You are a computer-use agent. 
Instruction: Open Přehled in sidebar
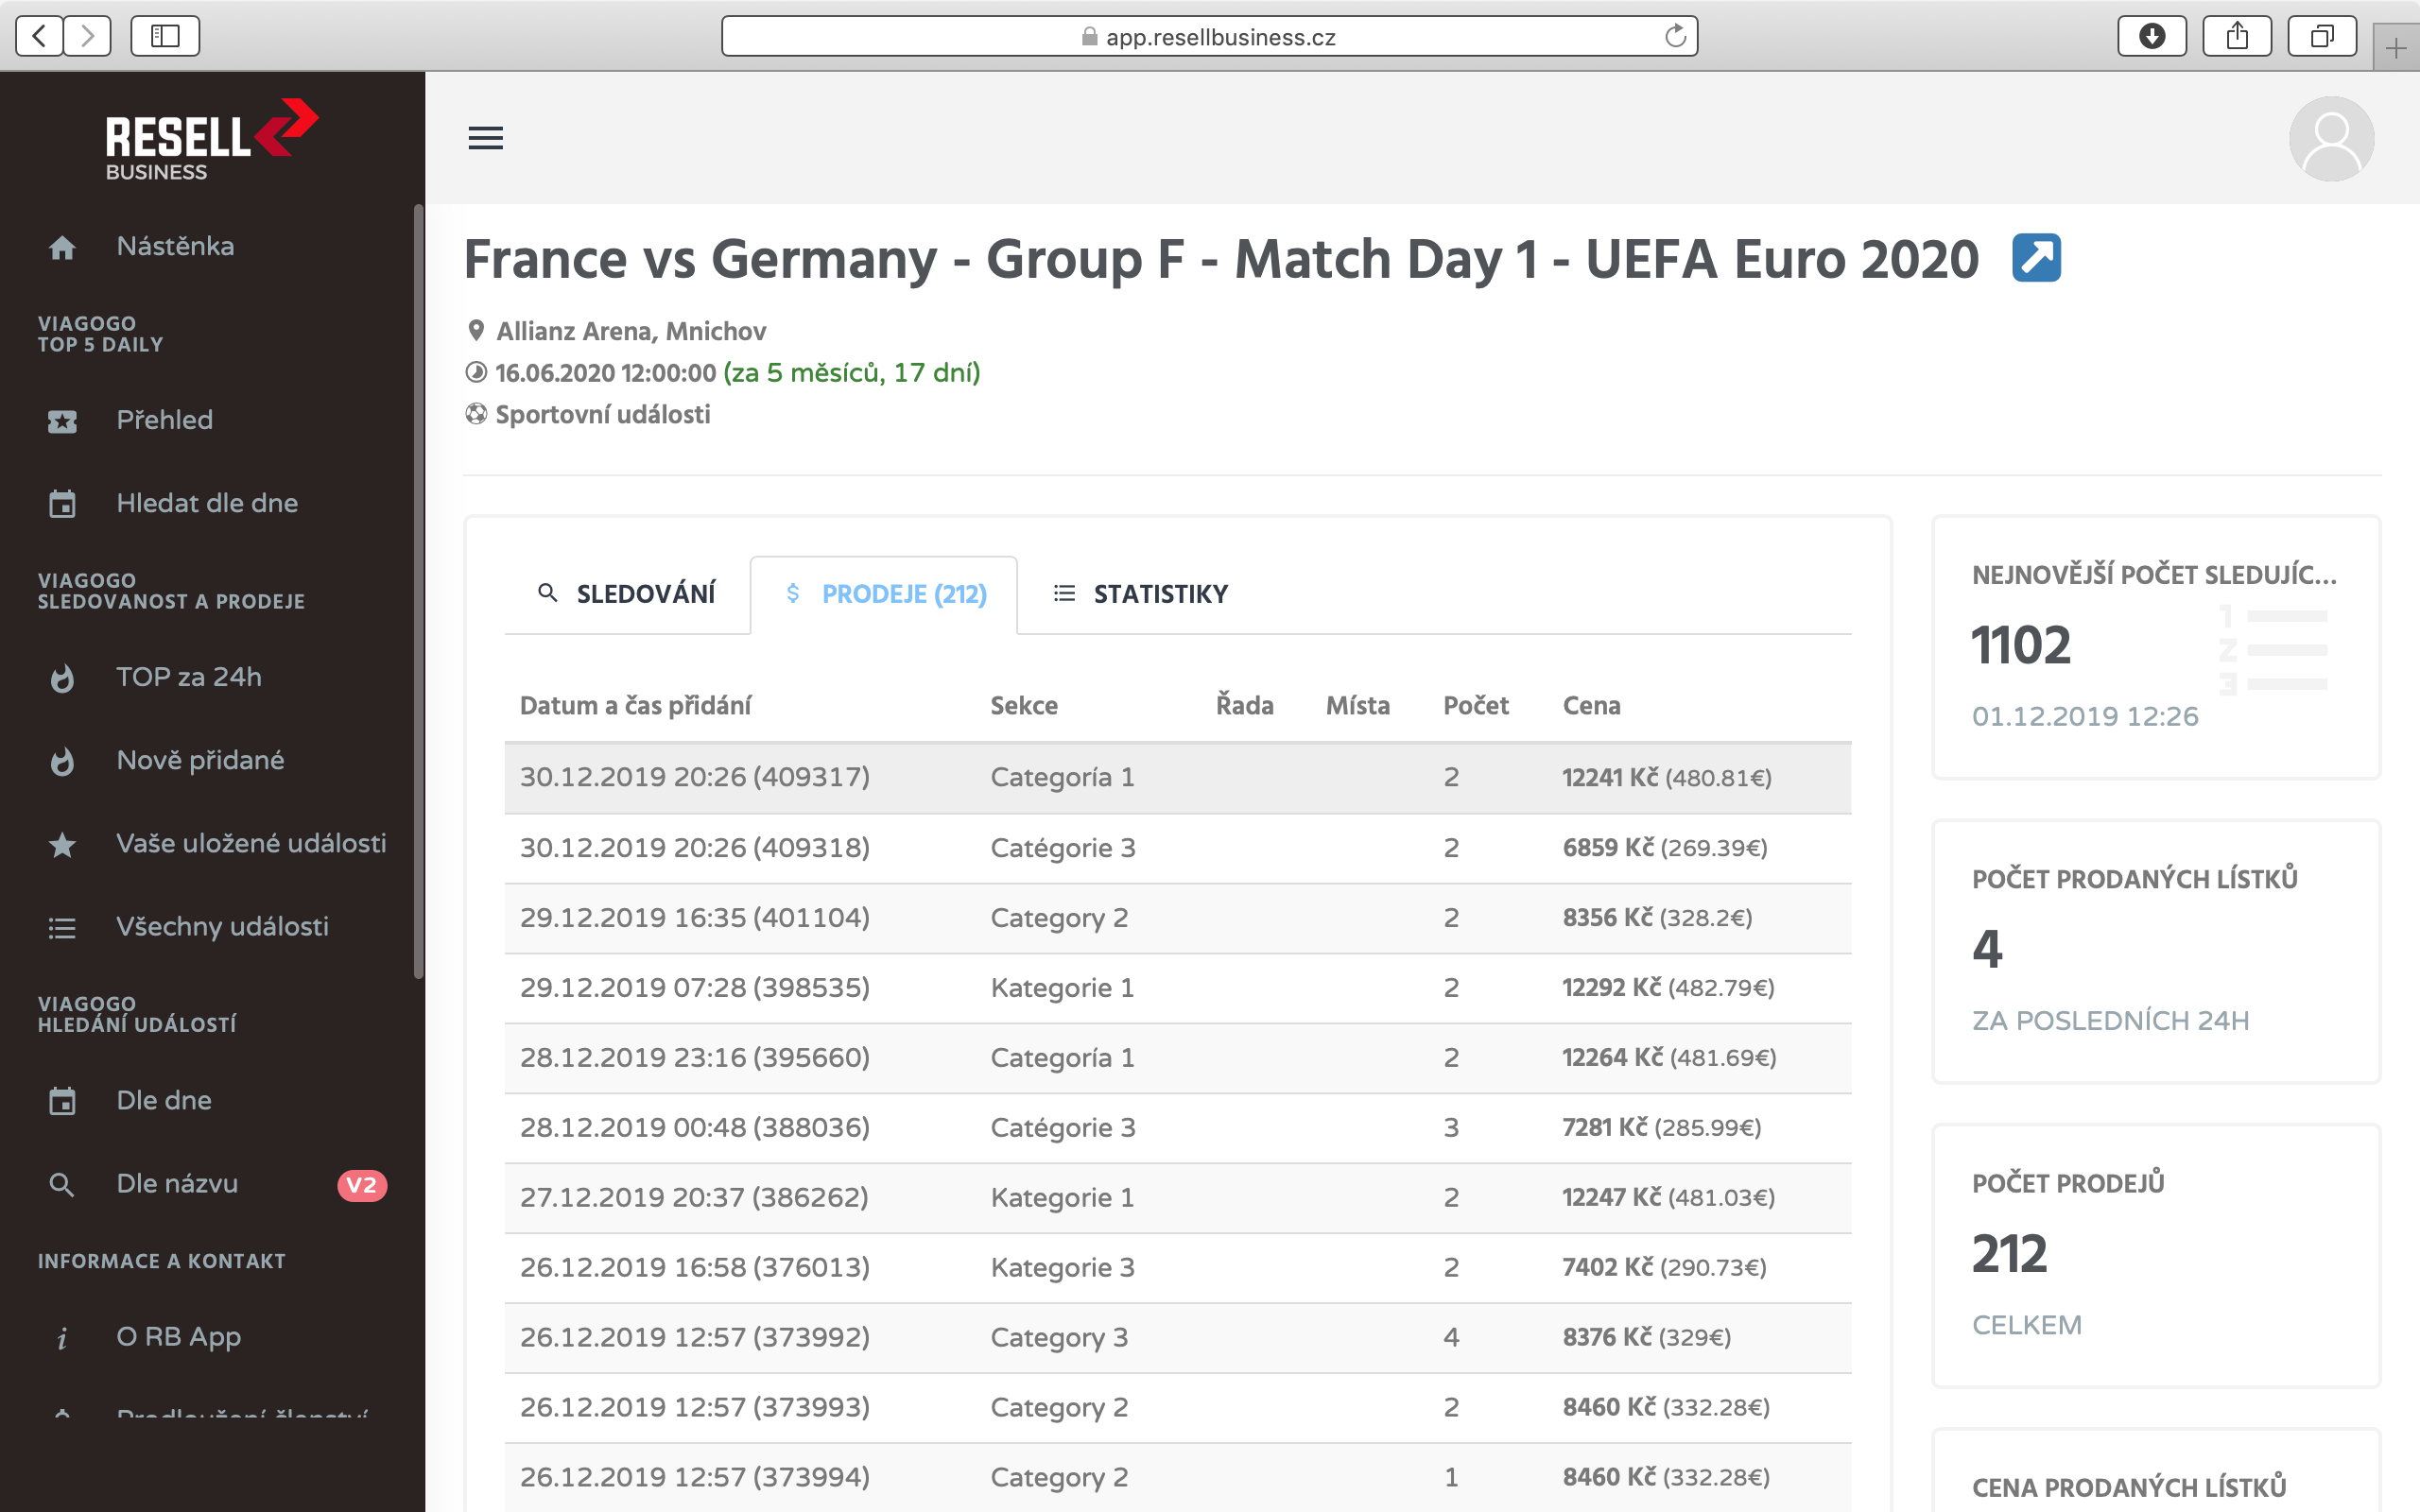(164, 420)
